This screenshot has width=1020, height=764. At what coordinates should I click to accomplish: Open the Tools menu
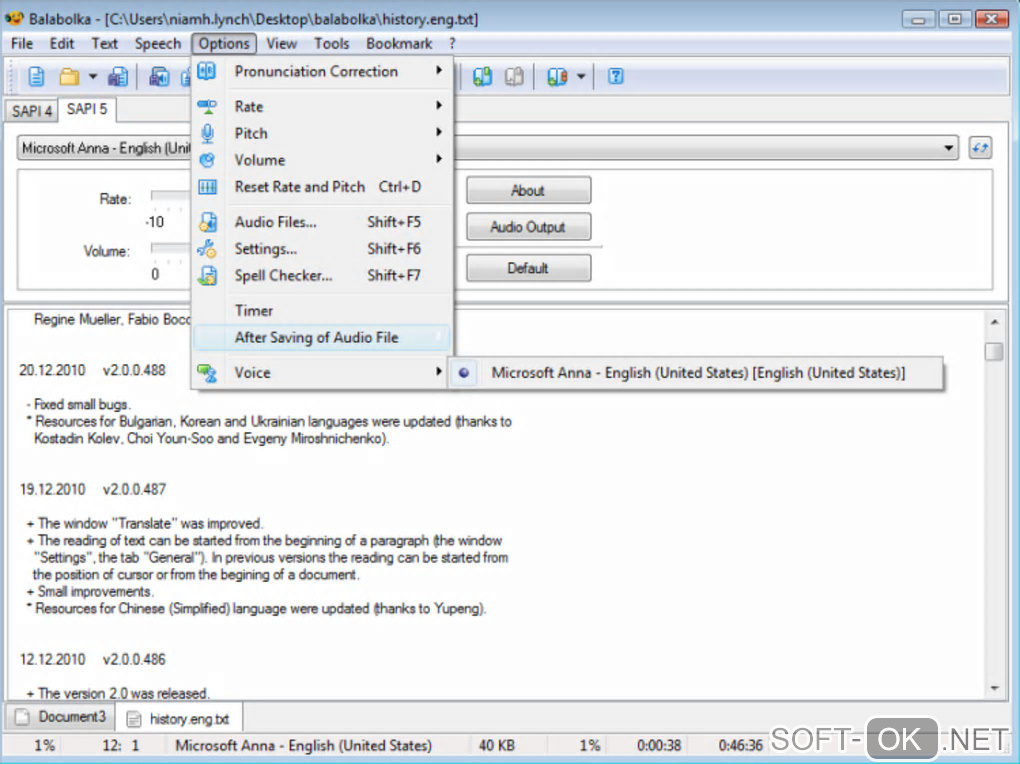click(x=331, y=44)
